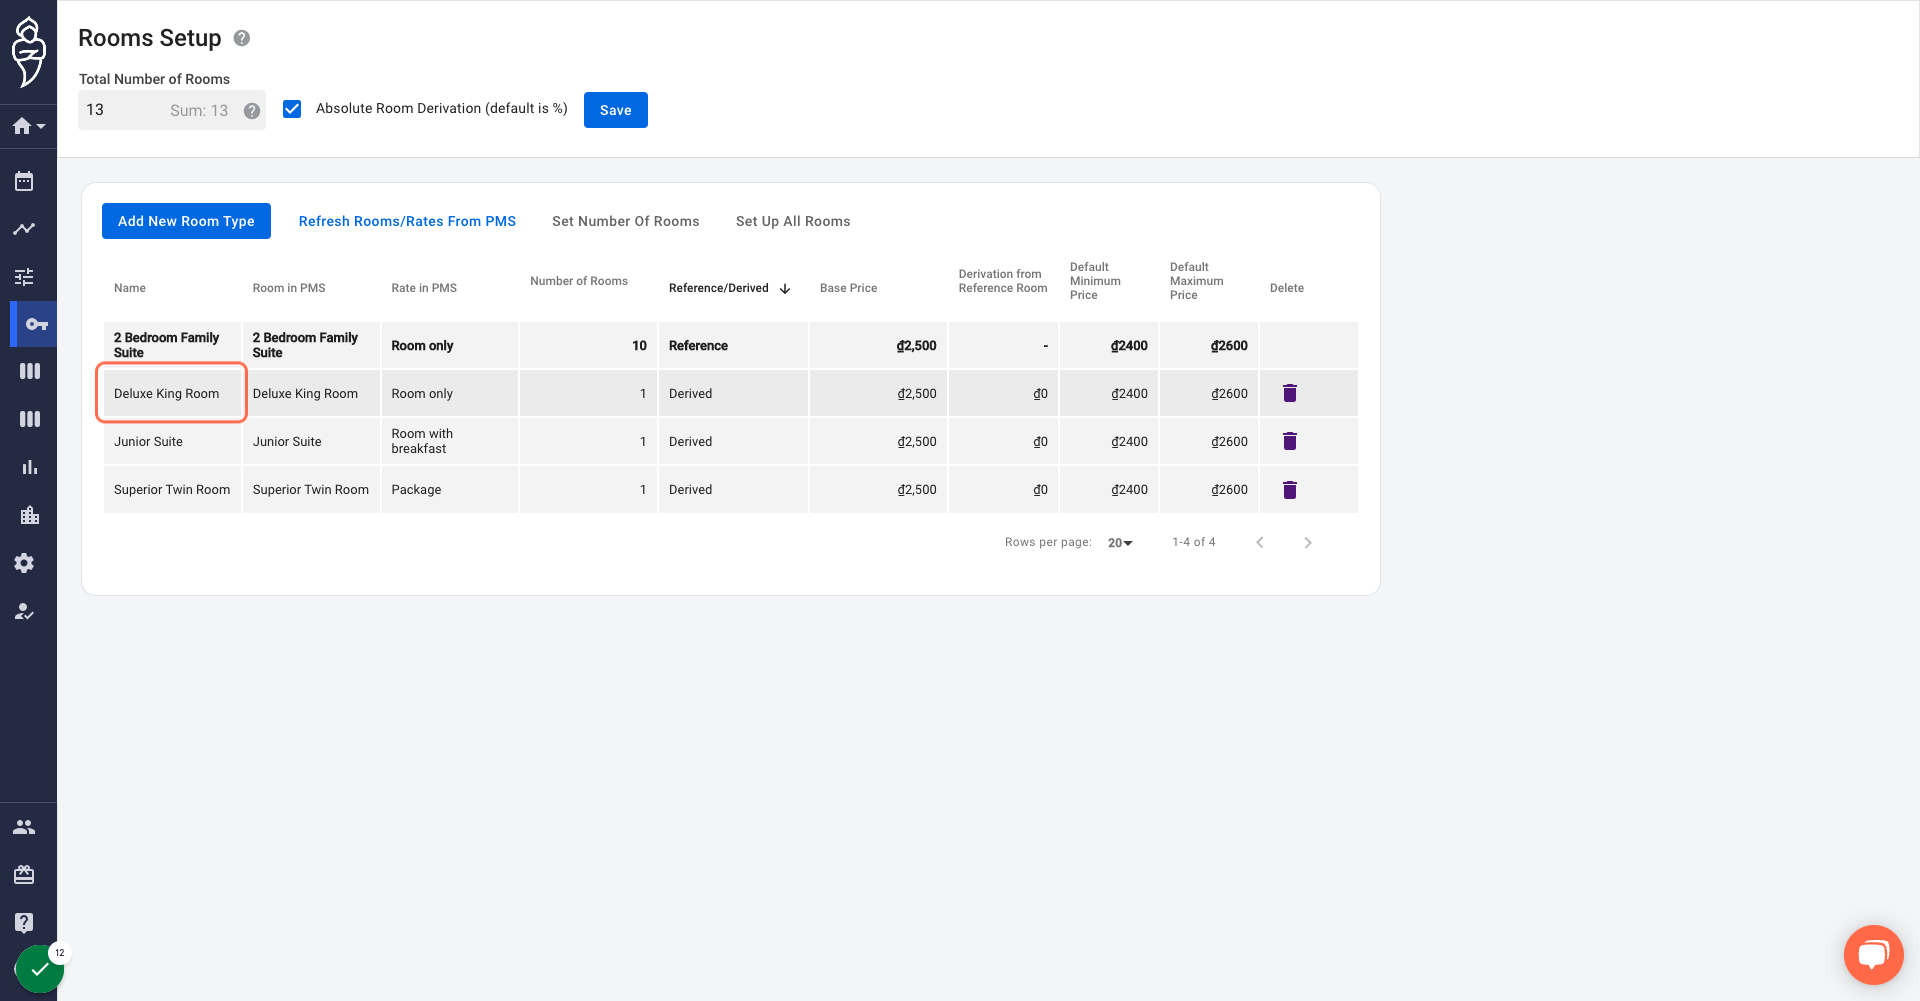Screen dimensions: 1920x1001
Task: Open the calendar icon in the sidebar
Action: point(24,181)
